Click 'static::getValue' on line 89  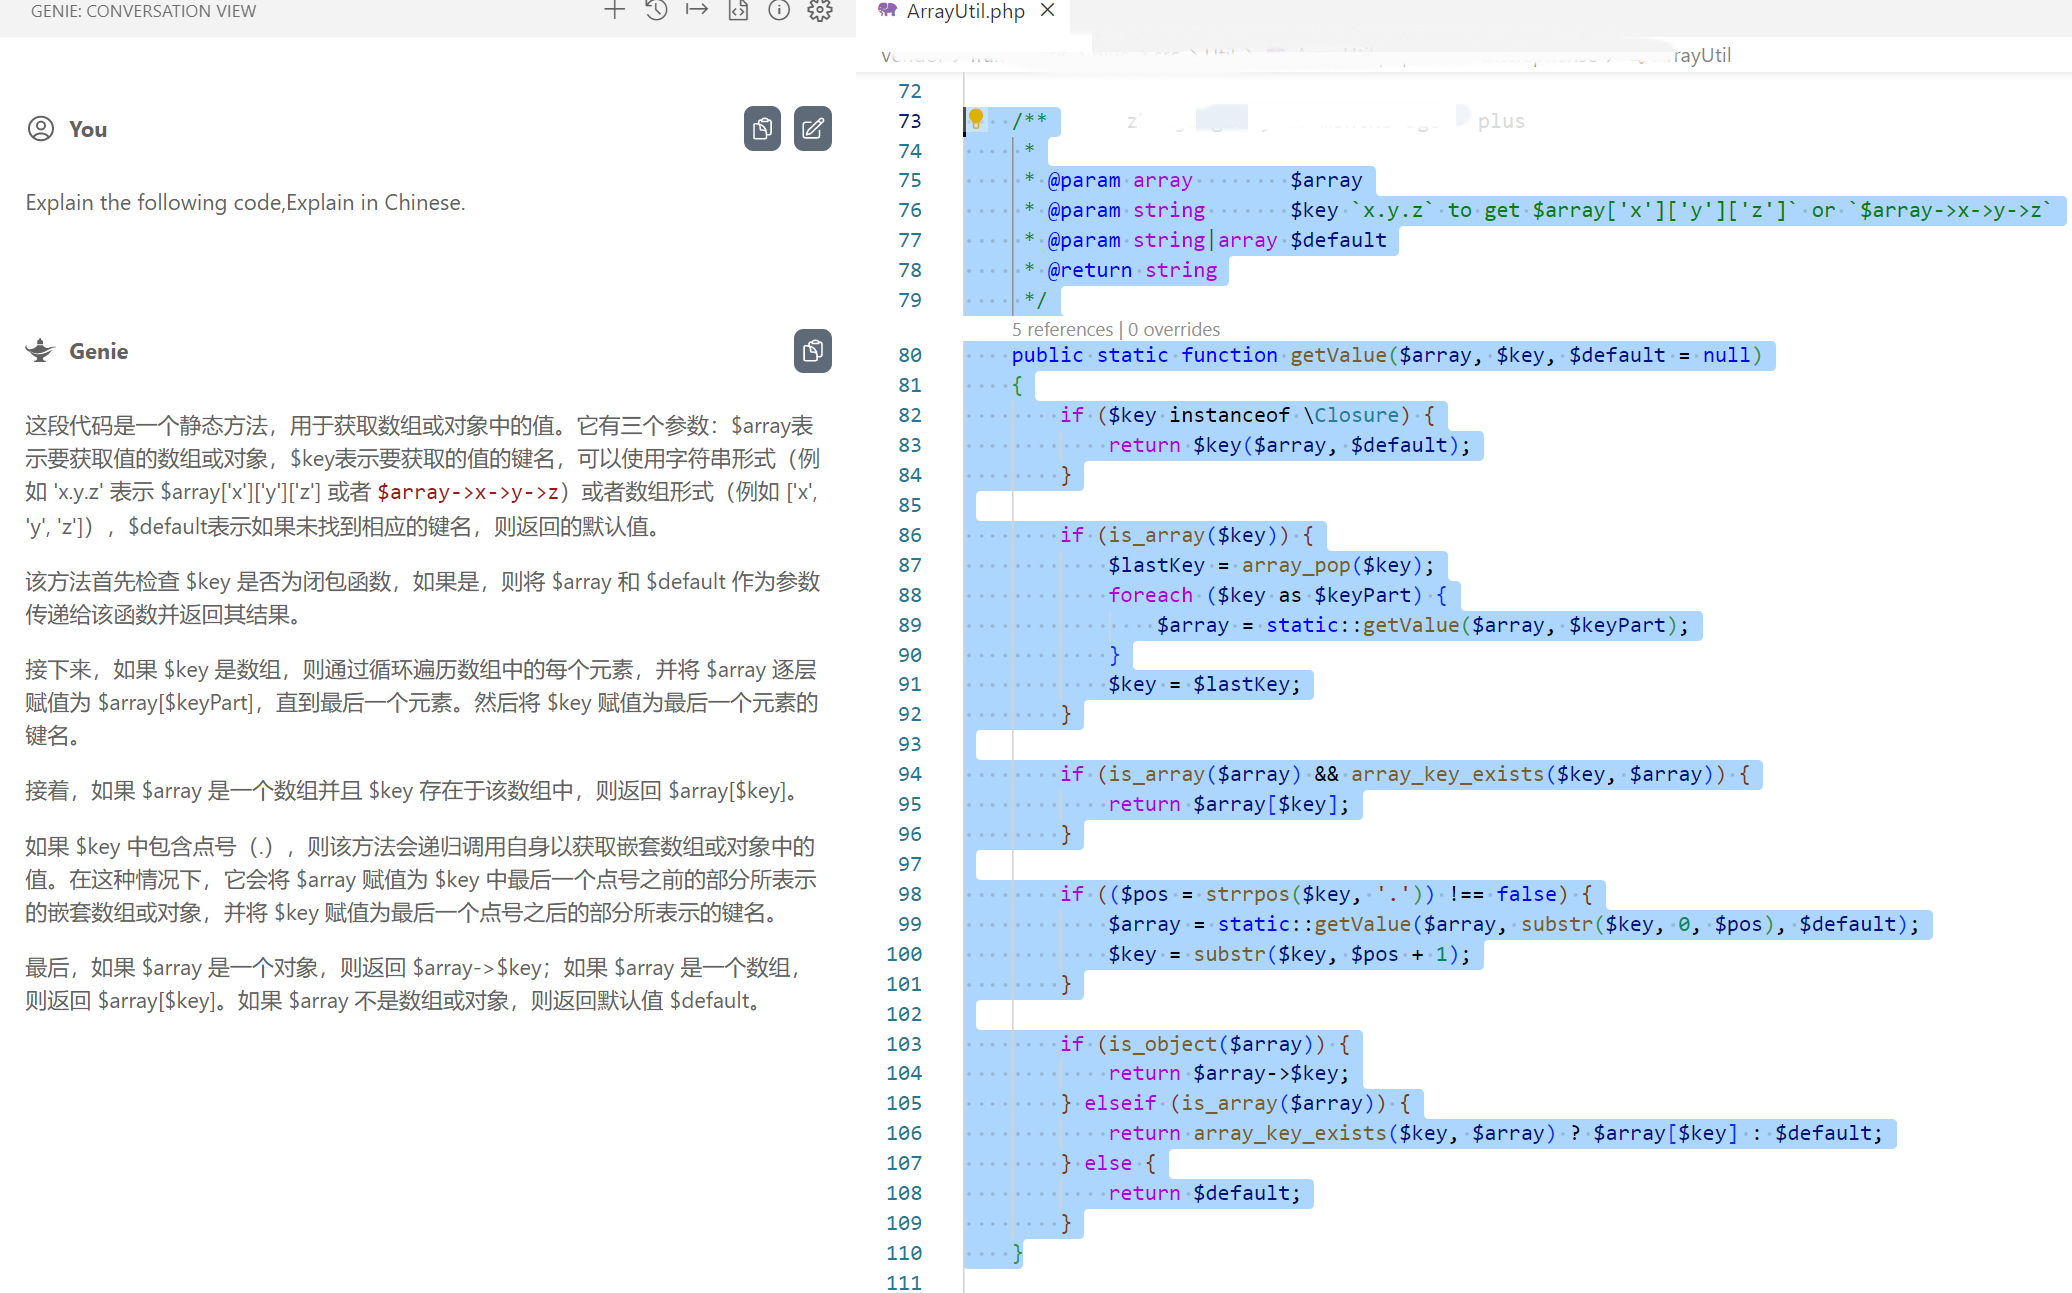click(x=1362, y=625)
